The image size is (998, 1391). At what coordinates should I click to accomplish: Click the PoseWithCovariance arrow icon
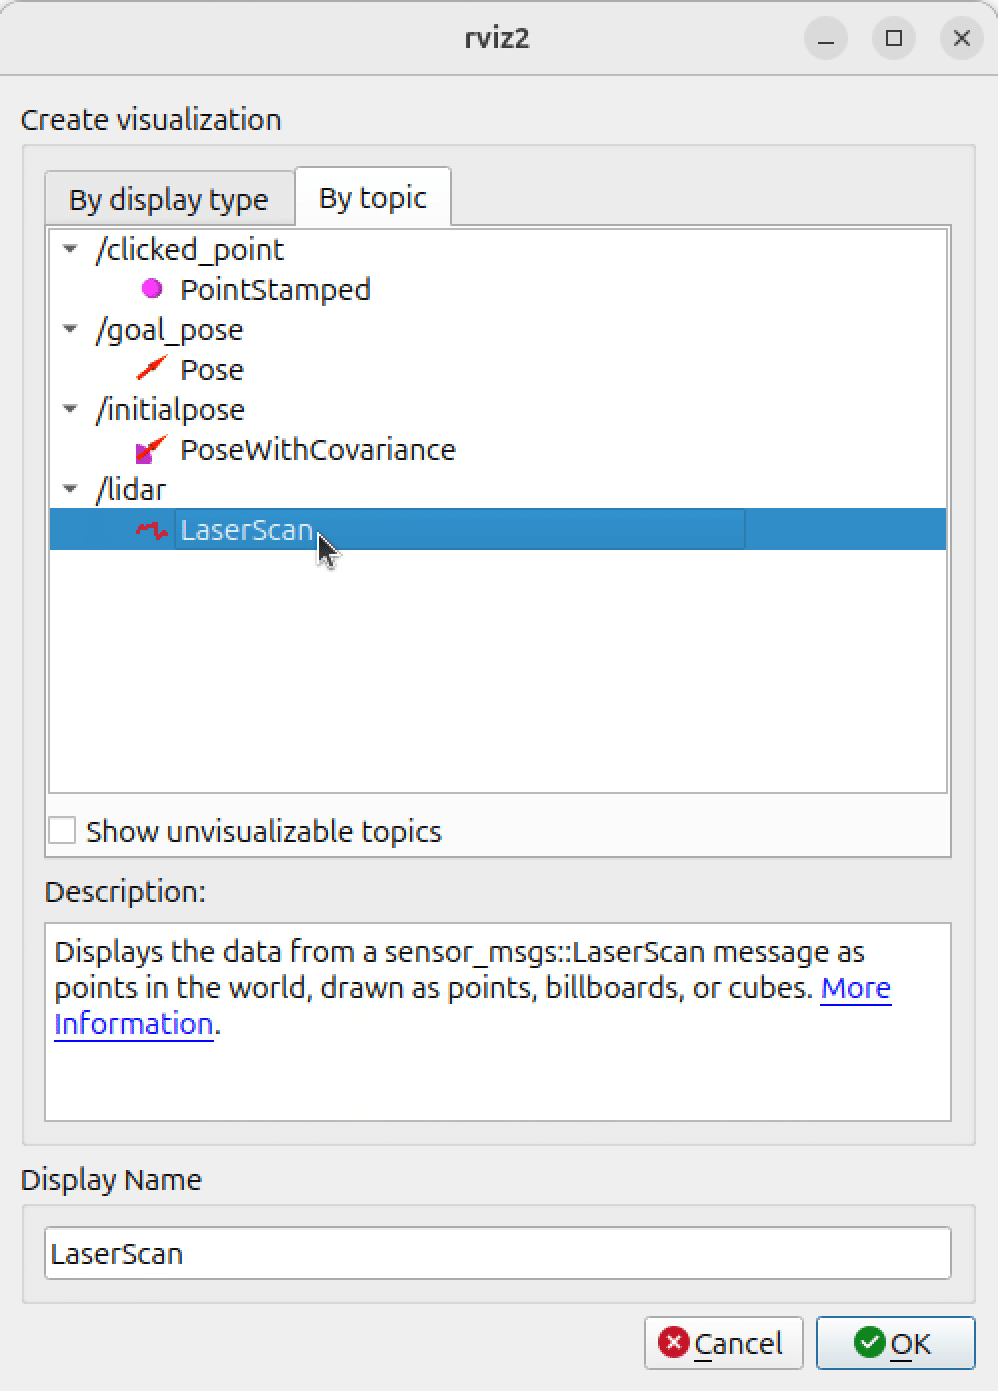pos(151,450)
